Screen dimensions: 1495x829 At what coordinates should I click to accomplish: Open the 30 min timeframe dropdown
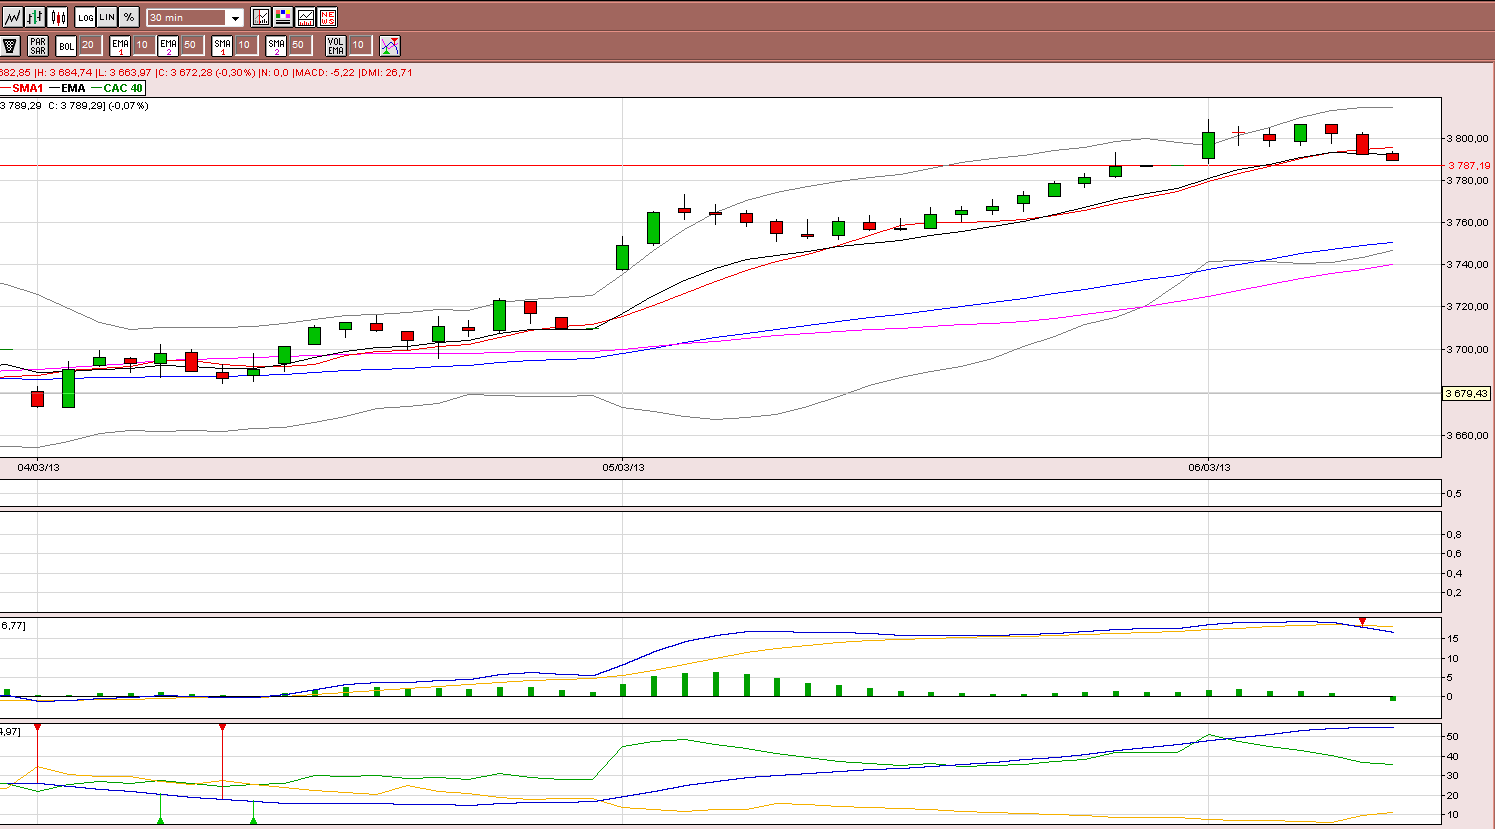tap(195, 18)
